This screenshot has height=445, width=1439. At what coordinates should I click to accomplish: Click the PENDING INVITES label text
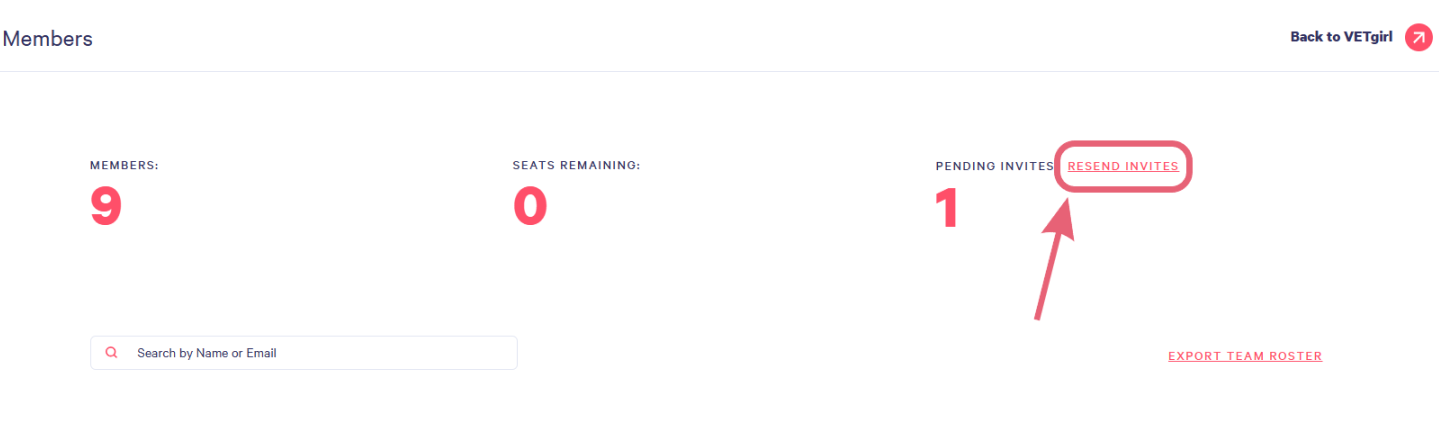pyautogui.click(x=994, y=166)
